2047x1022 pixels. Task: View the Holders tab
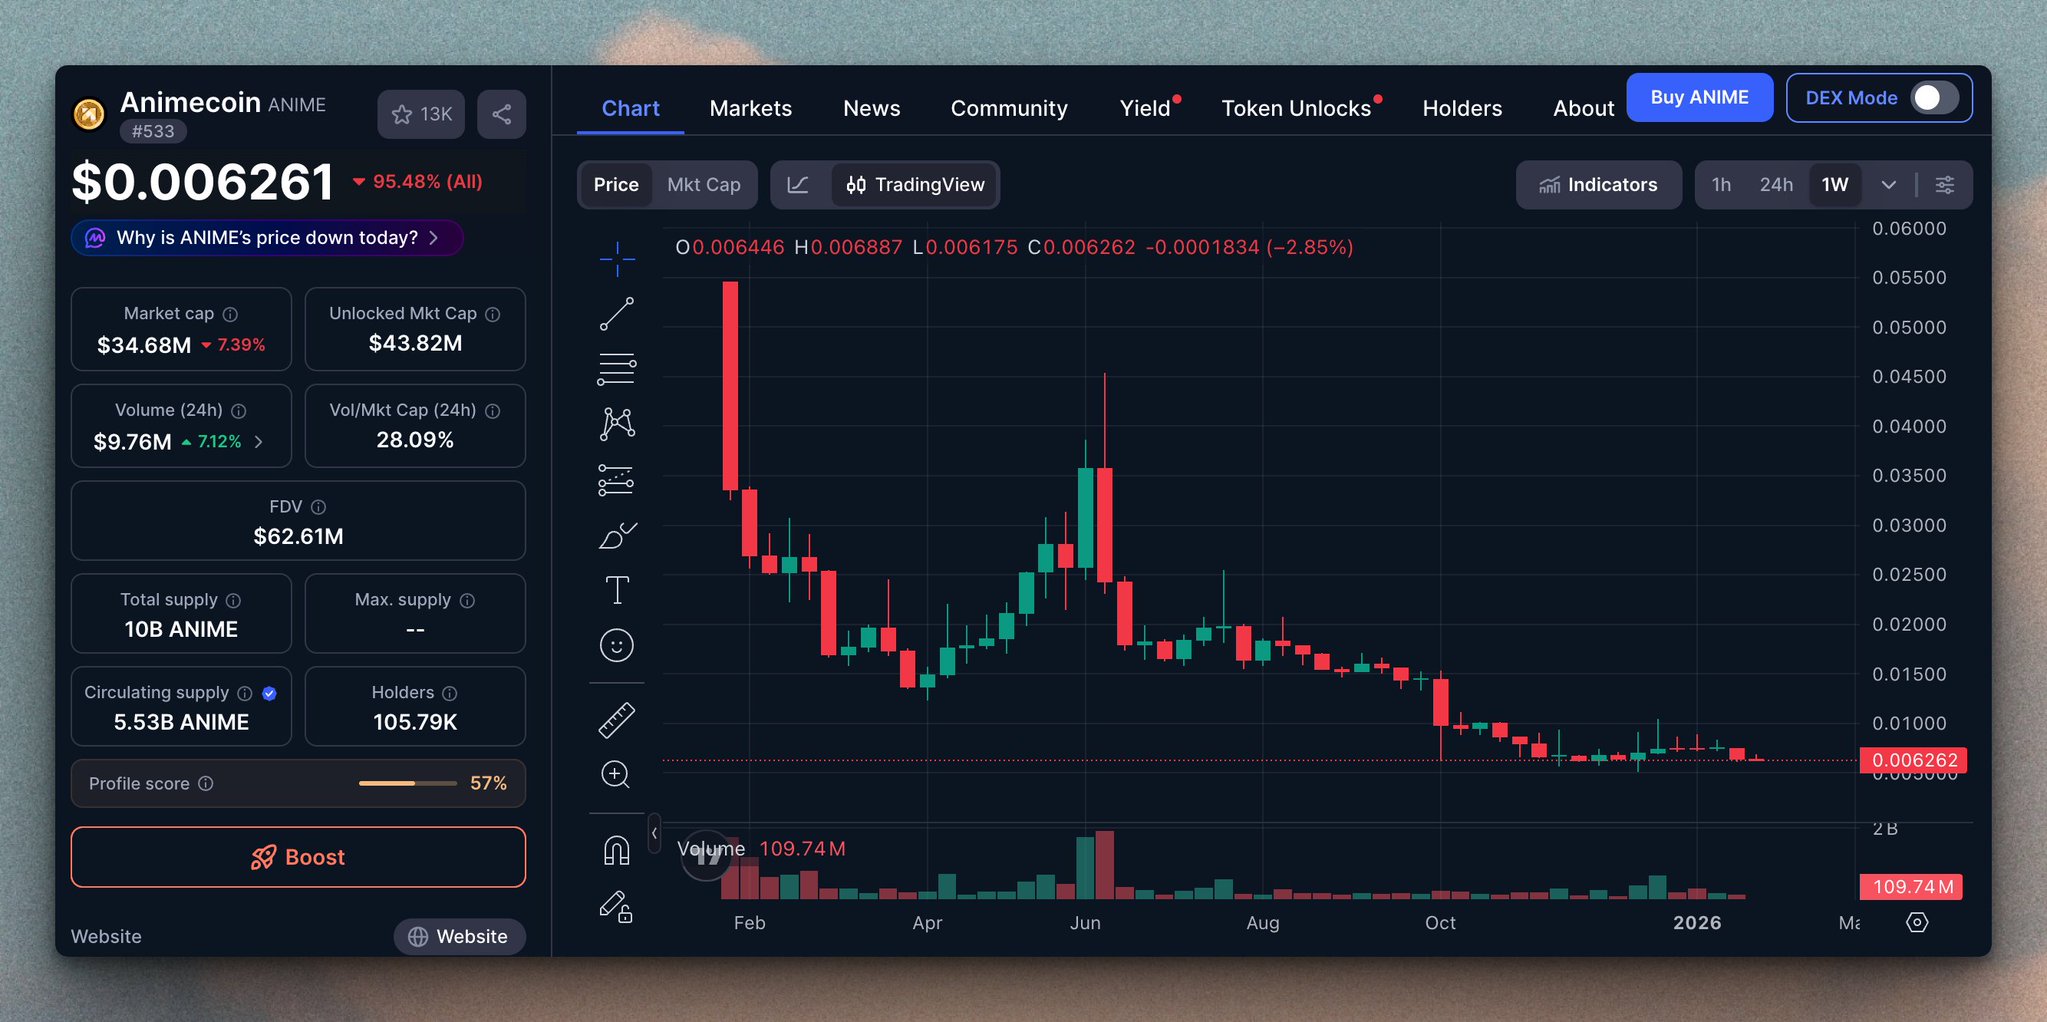click(1462, 108)
